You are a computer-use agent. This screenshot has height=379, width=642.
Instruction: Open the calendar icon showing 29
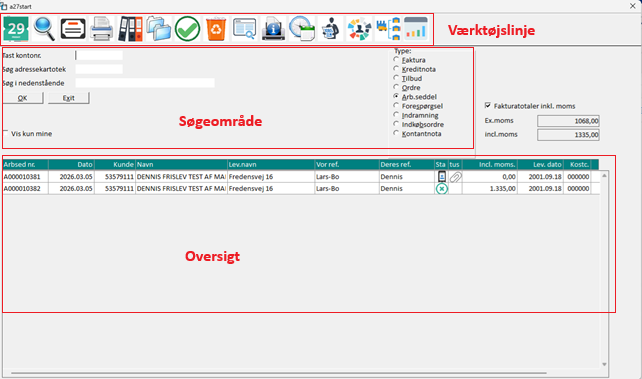point(16,29)
